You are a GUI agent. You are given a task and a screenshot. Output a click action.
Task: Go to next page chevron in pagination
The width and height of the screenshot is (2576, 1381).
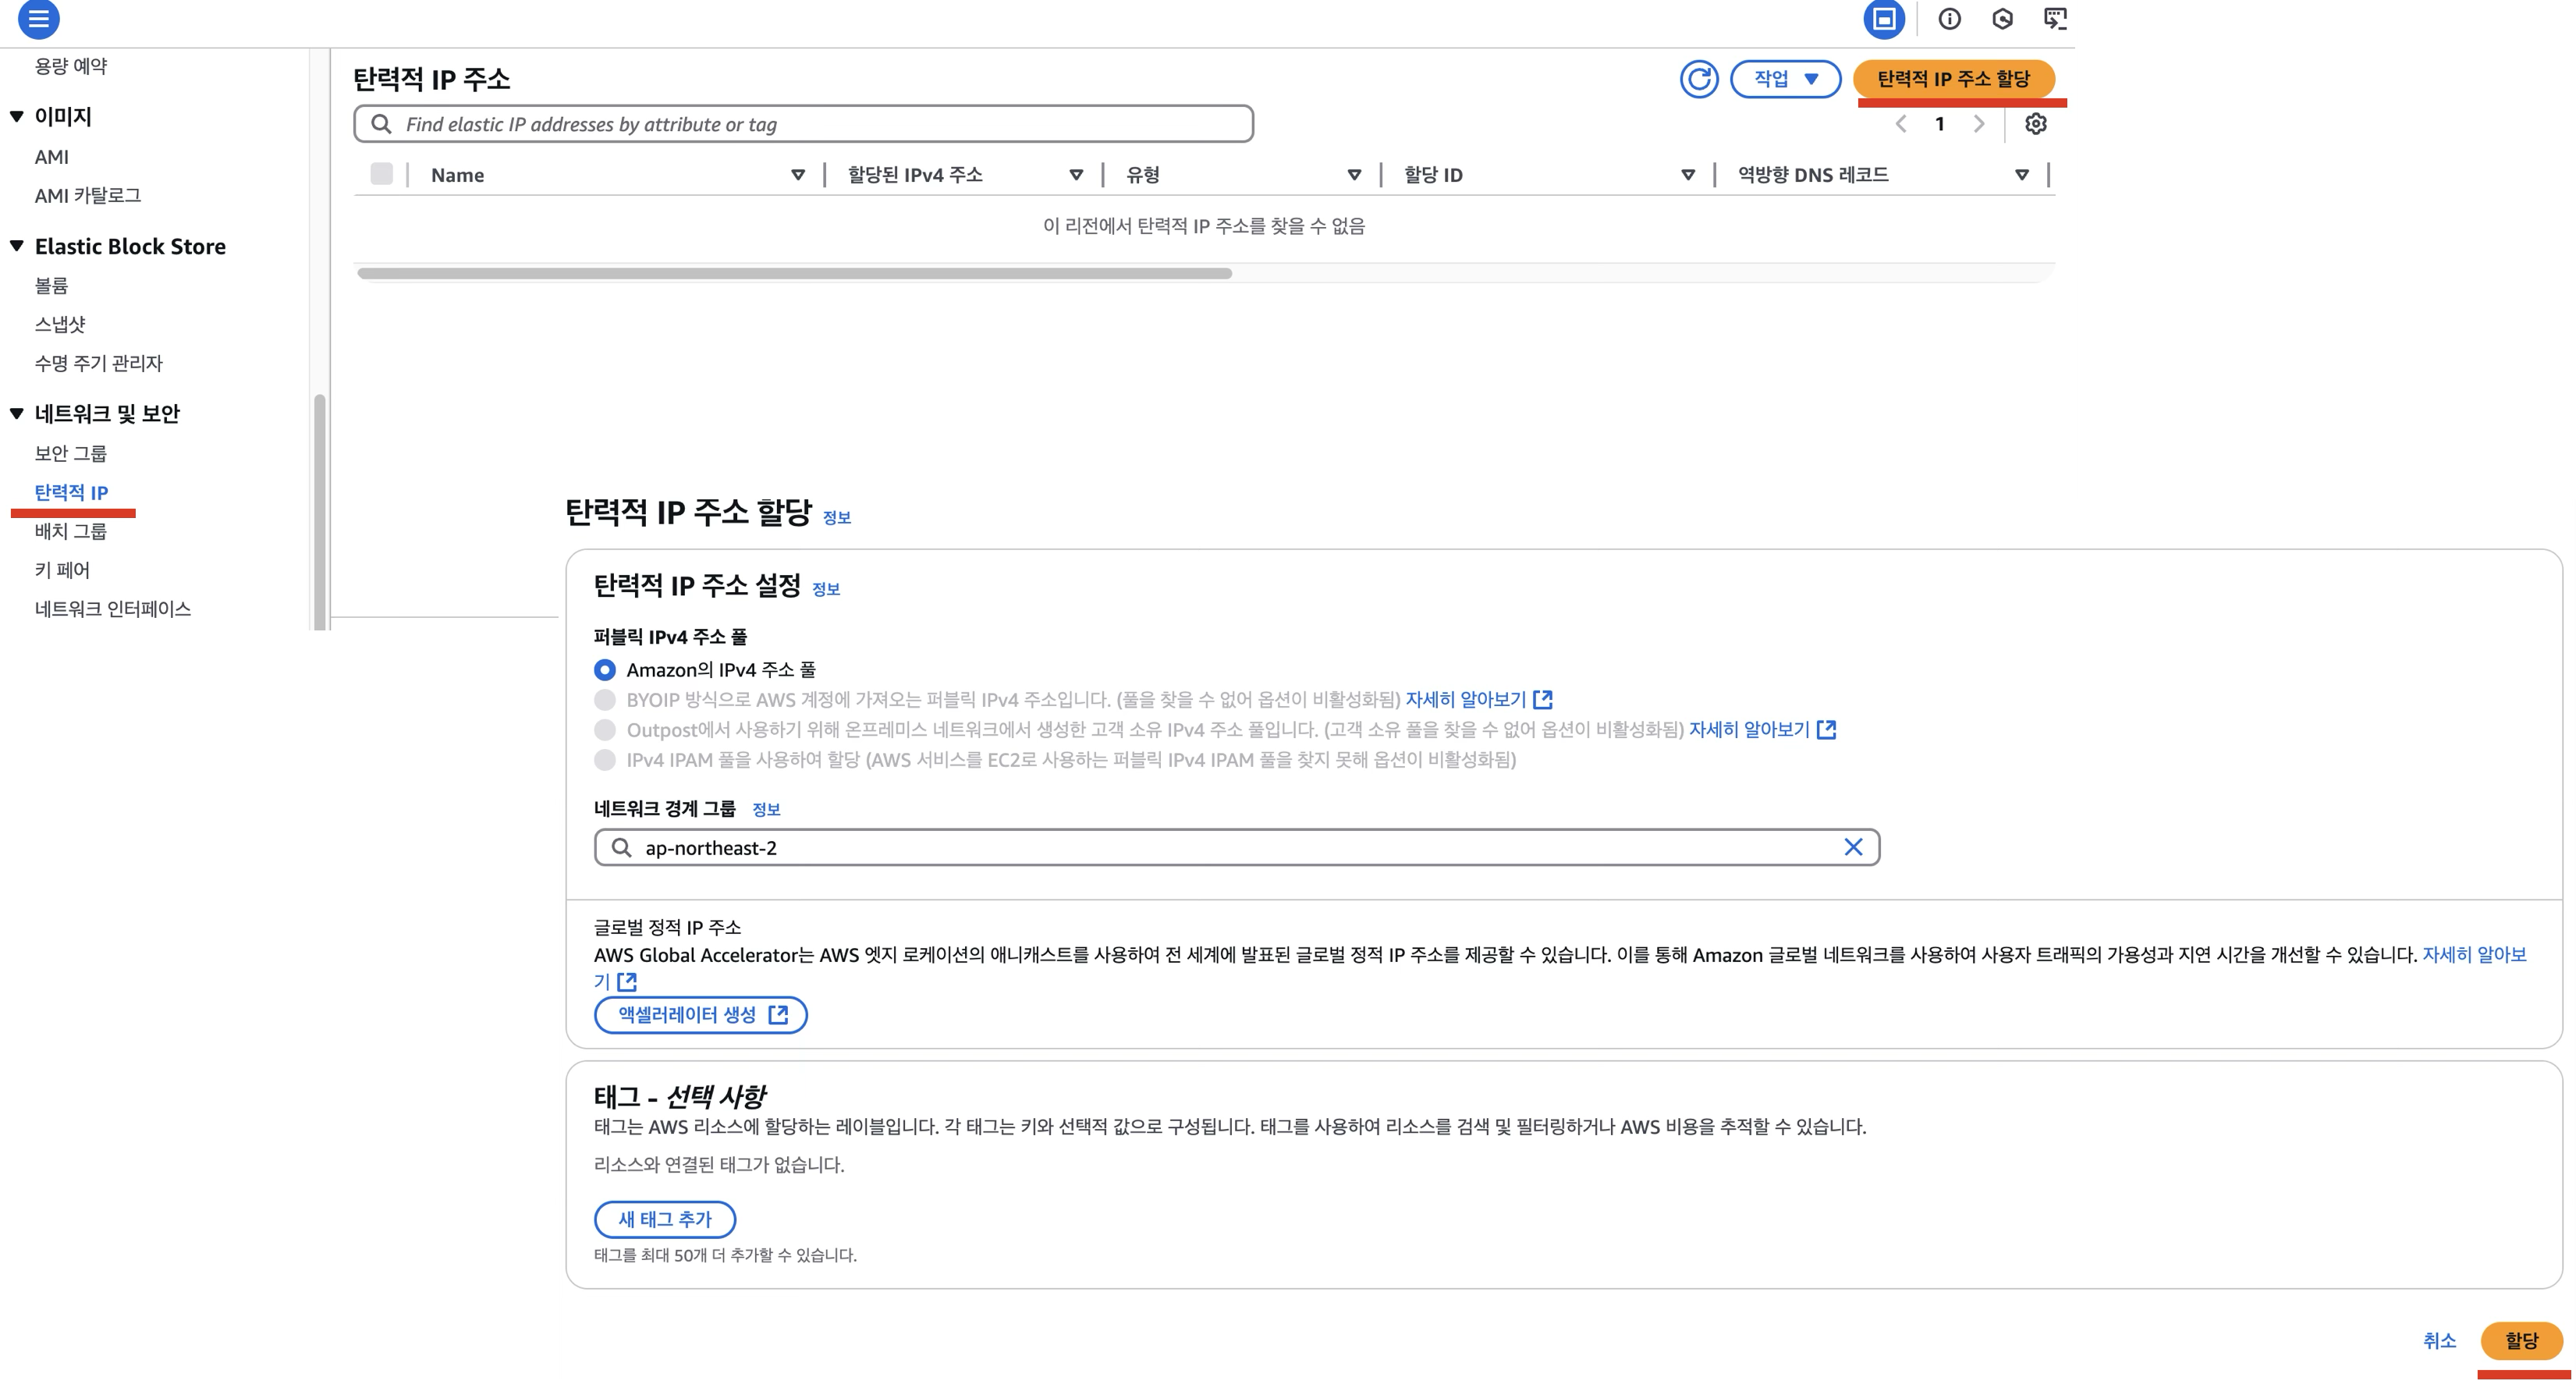tap(1979, 124)
